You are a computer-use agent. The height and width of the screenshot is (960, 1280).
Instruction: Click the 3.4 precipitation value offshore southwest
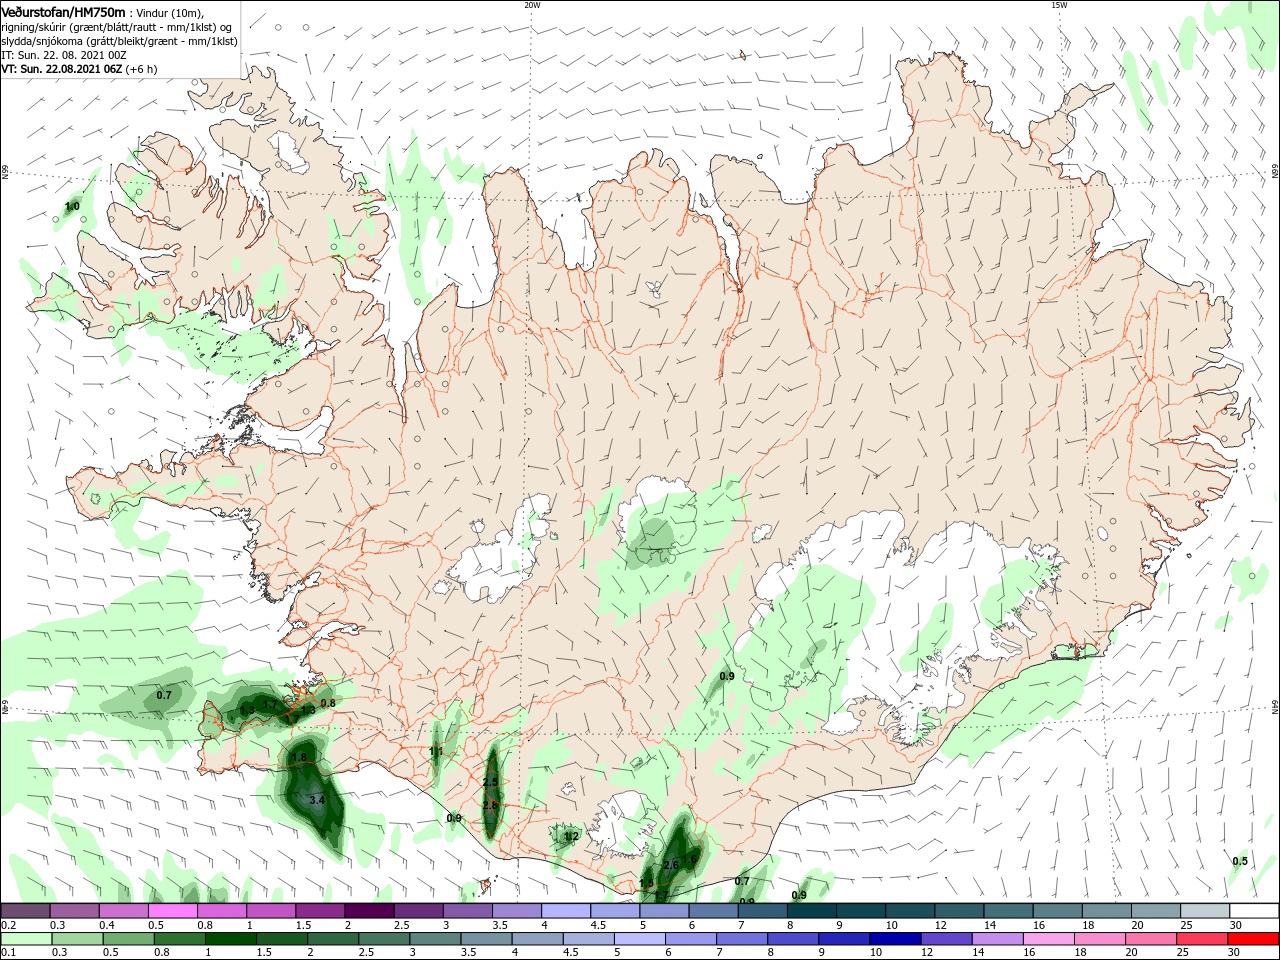pyautogui.click(x=317, y=800)
